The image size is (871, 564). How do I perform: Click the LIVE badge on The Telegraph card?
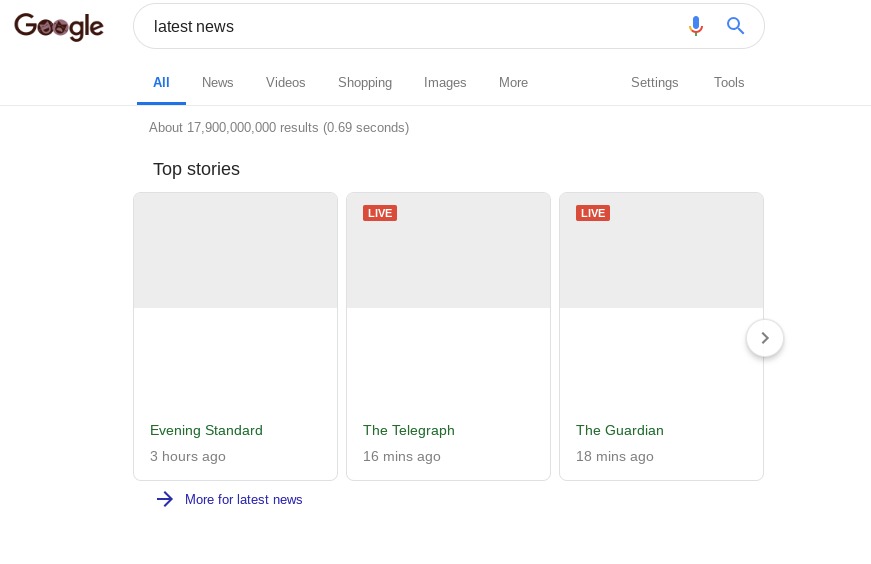pos(380,213)
